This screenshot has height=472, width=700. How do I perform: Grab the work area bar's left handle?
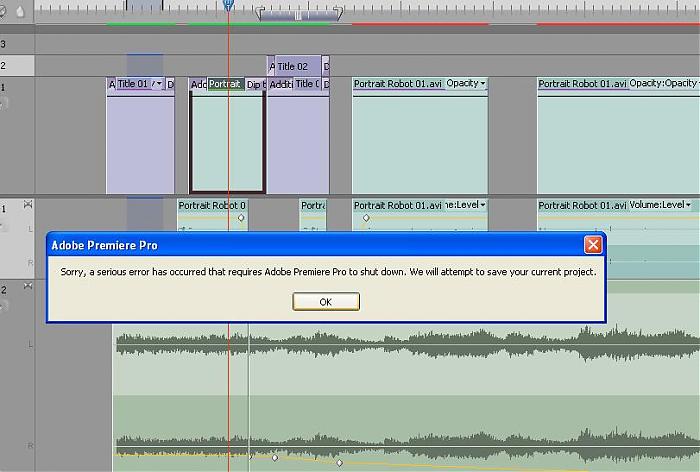pyautogui.click(x=260, y=13)
